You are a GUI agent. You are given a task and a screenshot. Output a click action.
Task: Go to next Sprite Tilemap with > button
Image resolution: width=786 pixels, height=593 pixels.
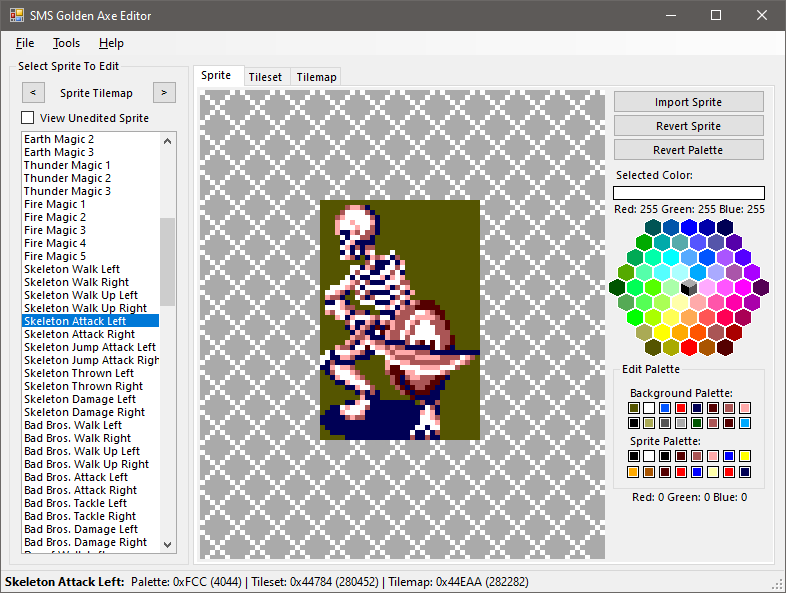(x=164, y=93)
